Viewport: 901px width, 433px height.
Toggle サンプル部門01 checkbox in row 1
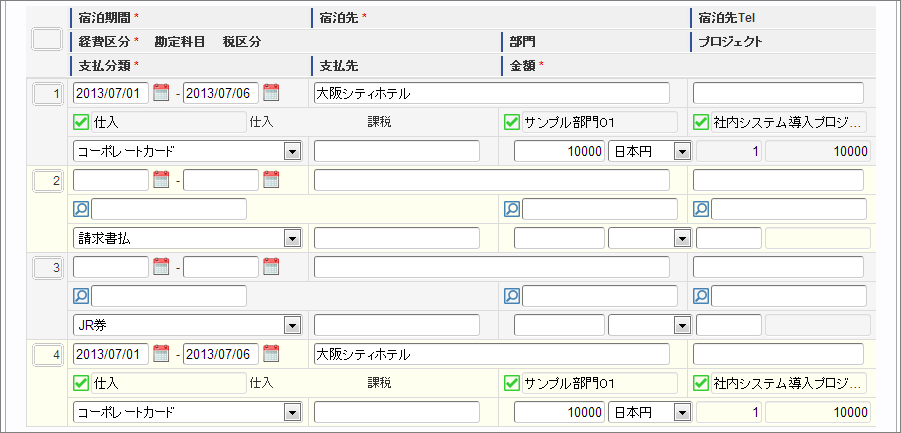pos(512,123)
